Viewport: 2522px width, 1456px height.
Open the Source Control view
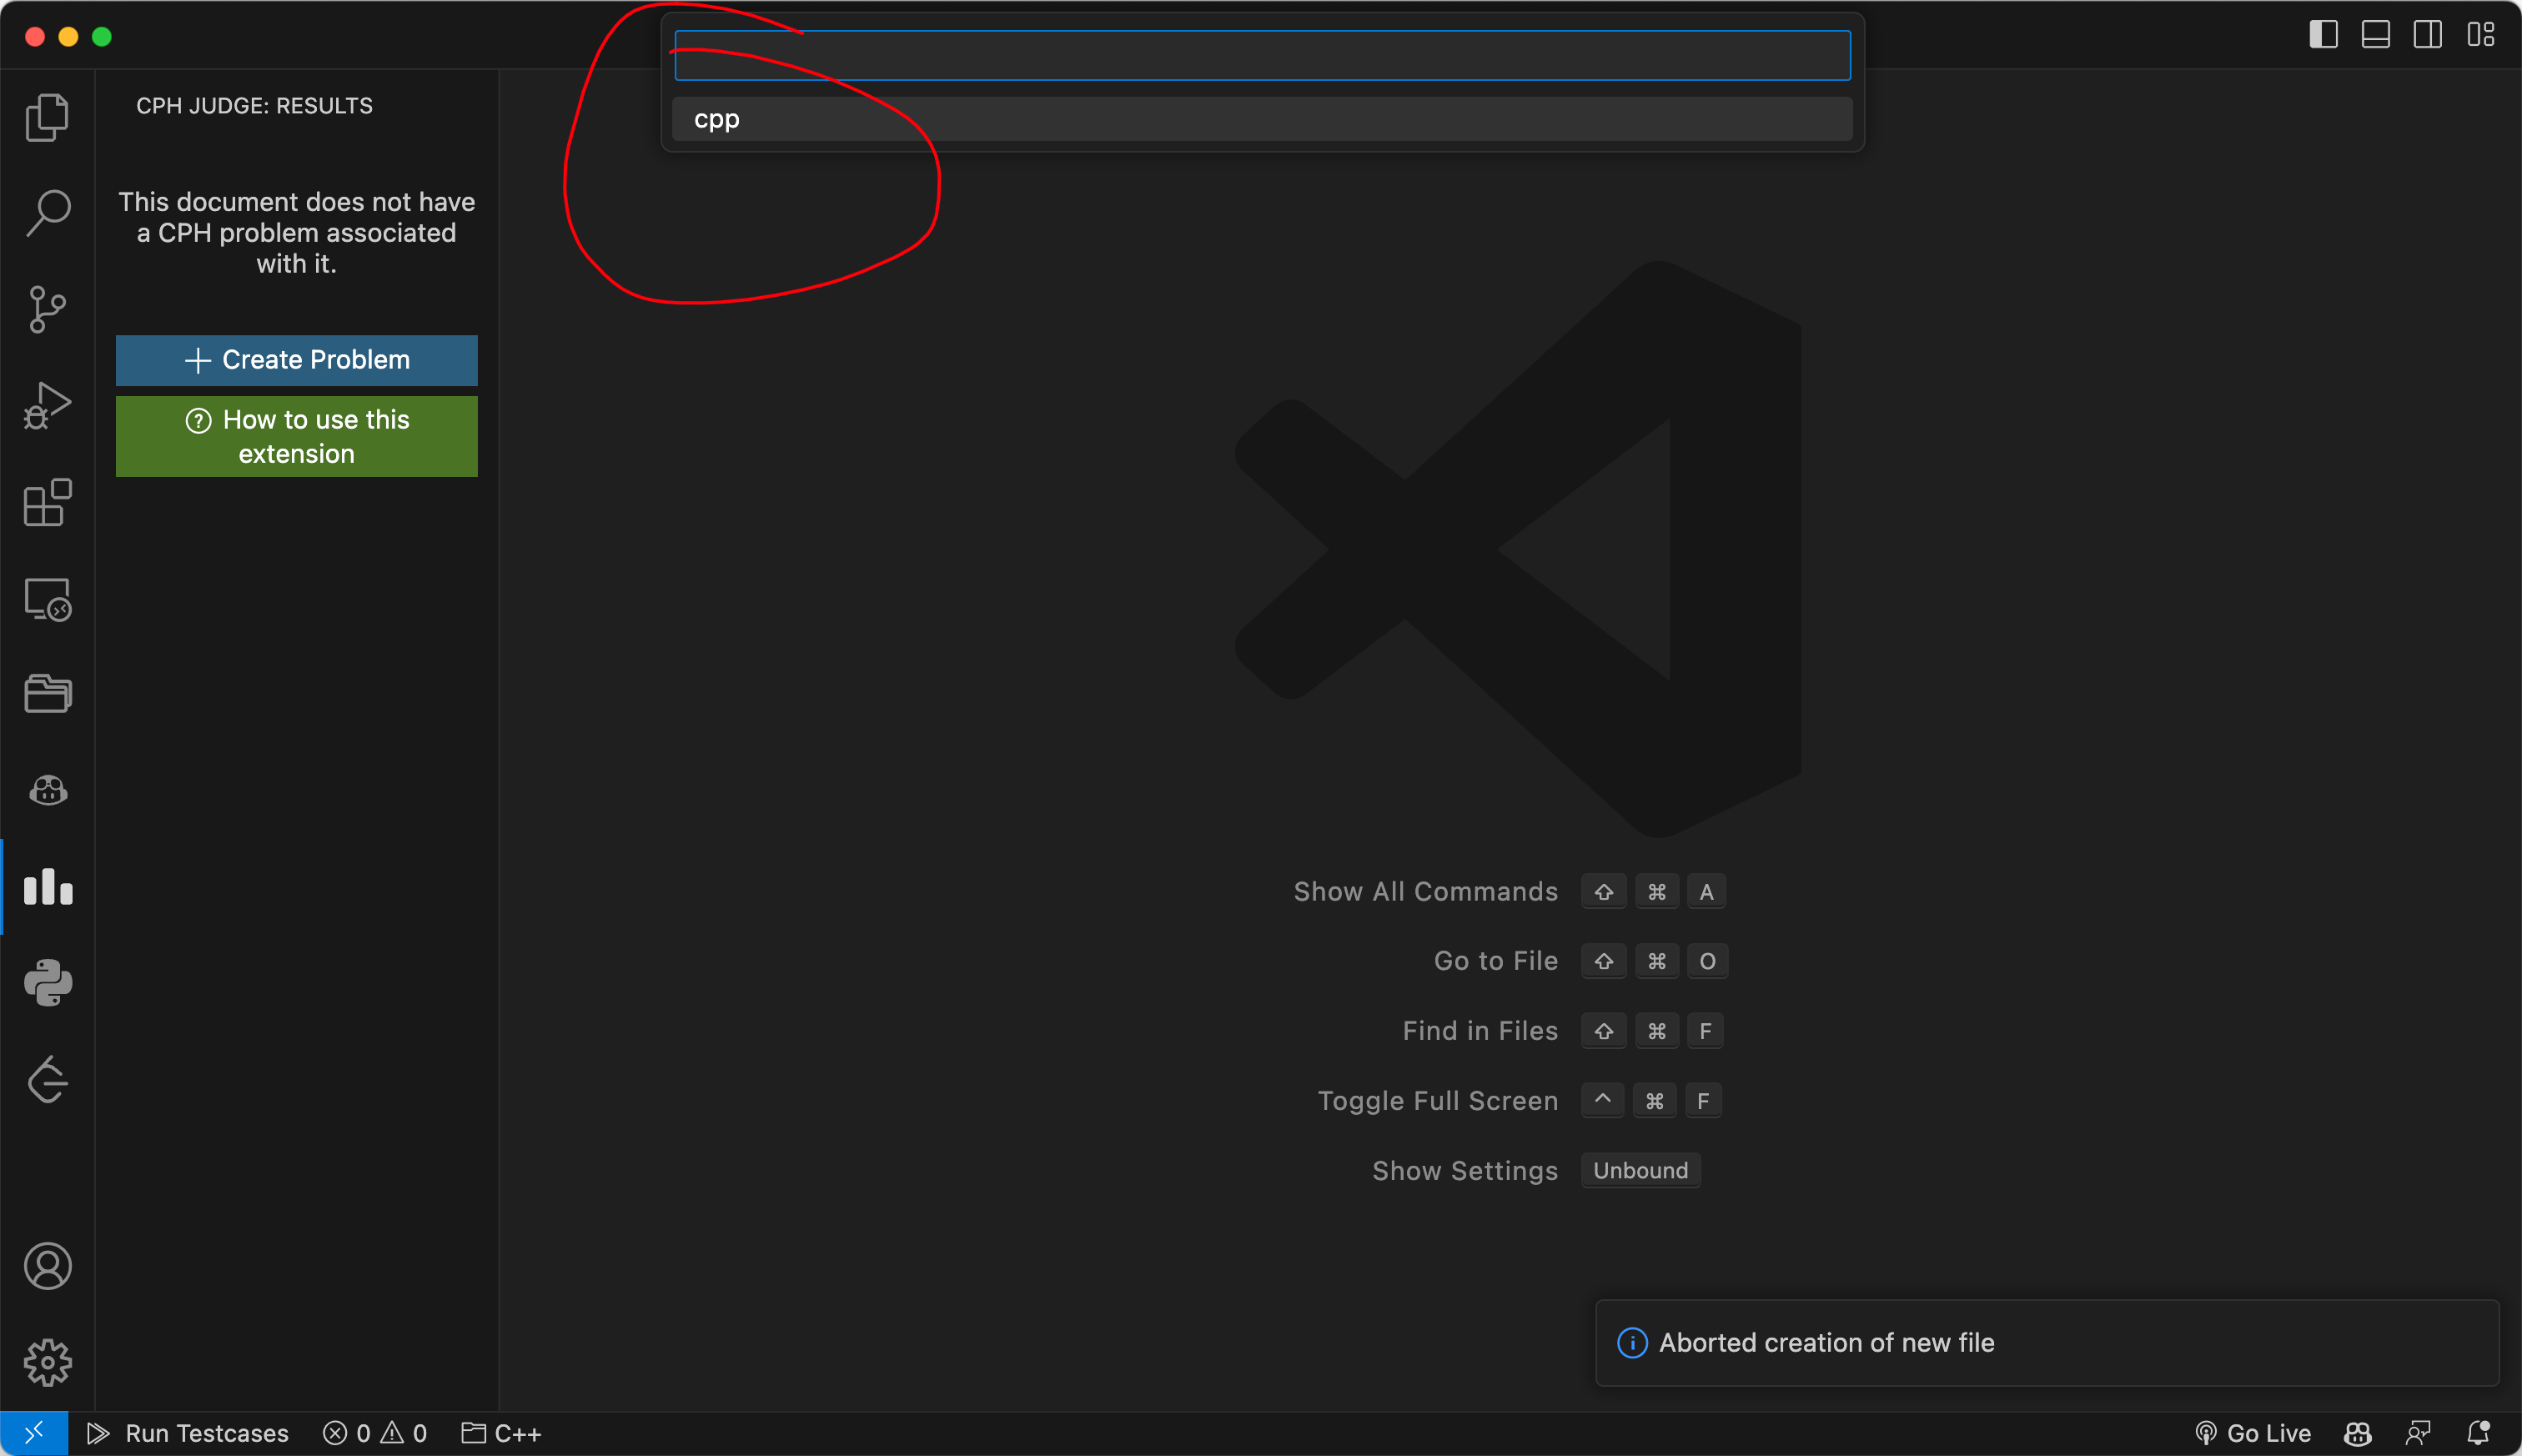click(47, 309)
